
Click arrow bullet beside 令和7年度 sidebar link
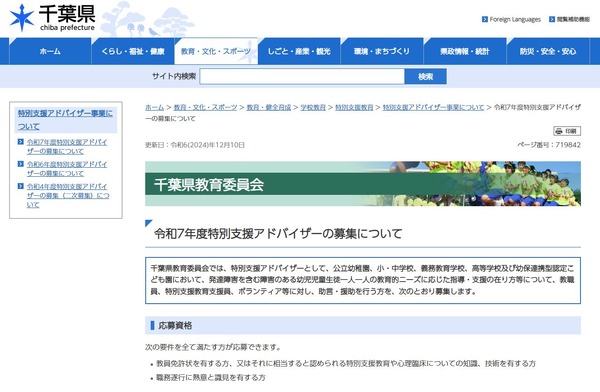click(x=21, y=142)
